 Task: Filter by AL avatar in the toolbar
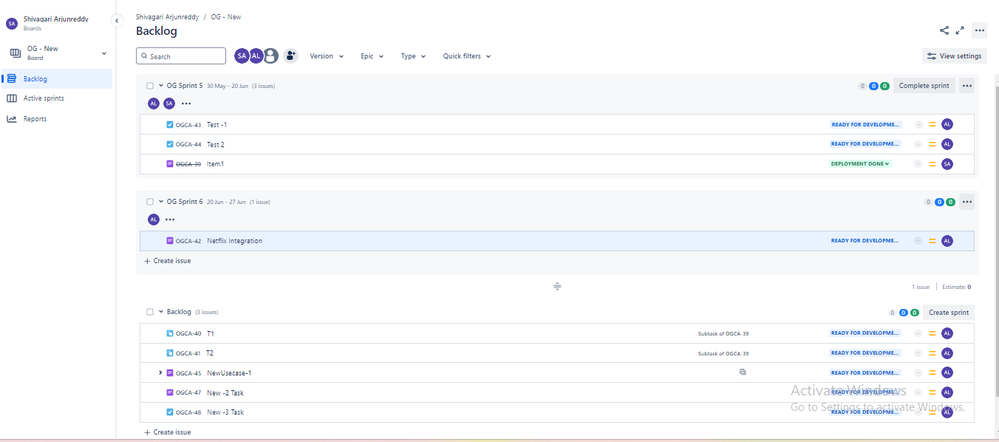pos(256,56)
